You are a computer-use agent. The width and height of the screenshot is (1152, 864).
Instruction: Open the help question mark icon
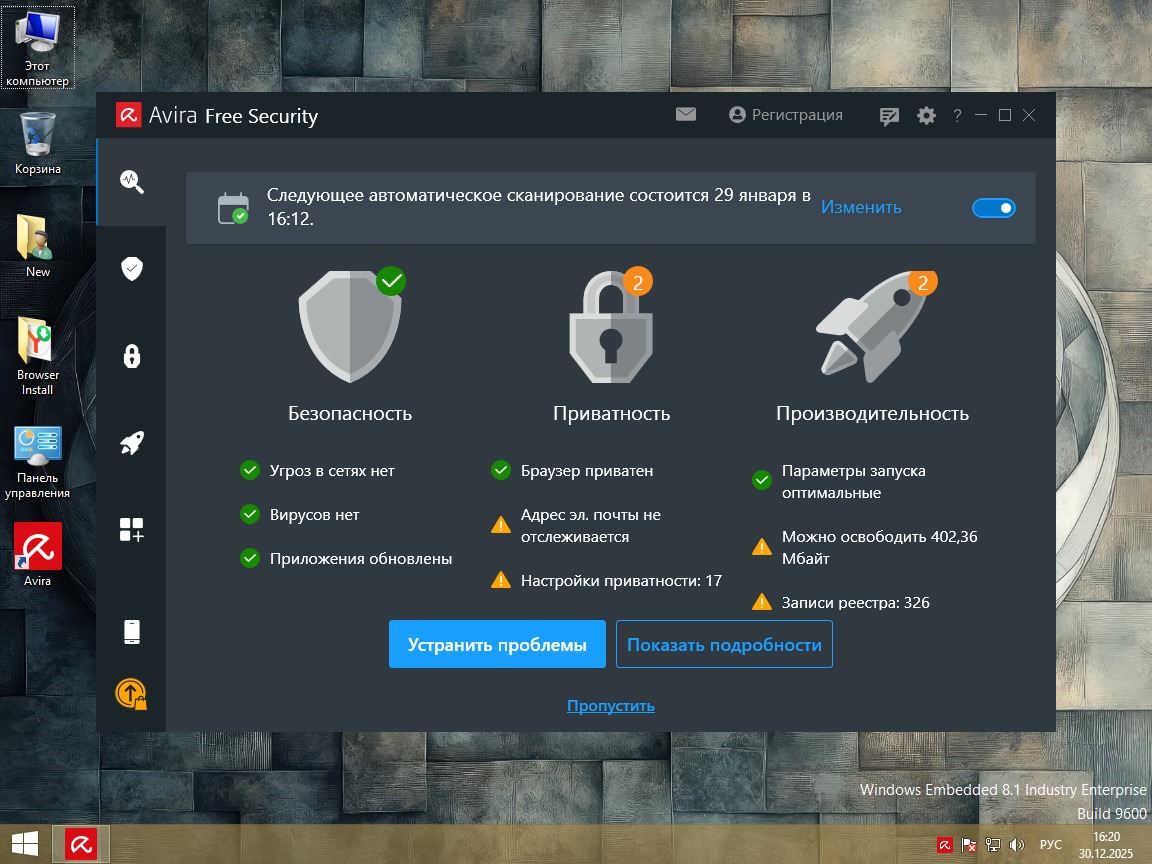[957, 115]
